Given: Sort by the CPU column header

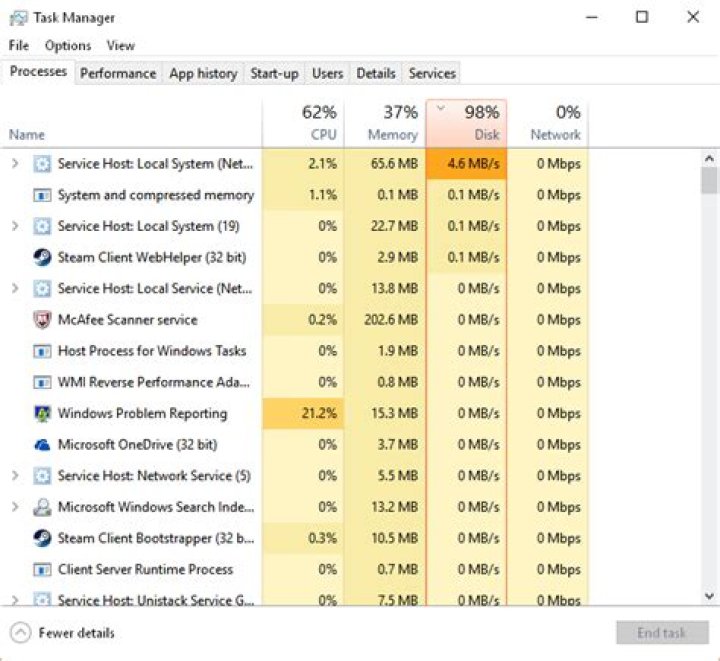Looking at the screenshot, I should [x=303, y=124].
